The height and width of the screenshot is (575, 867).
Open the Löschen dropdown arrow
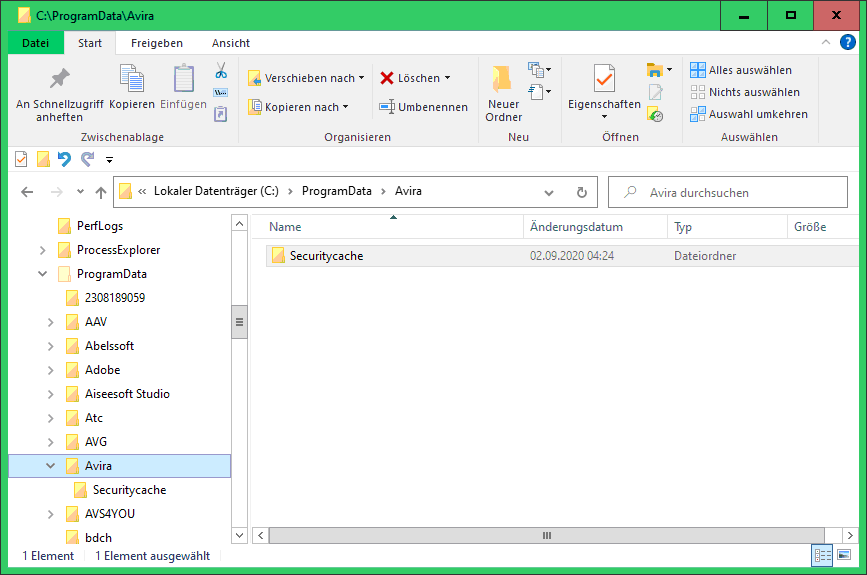tap(447, 78)
